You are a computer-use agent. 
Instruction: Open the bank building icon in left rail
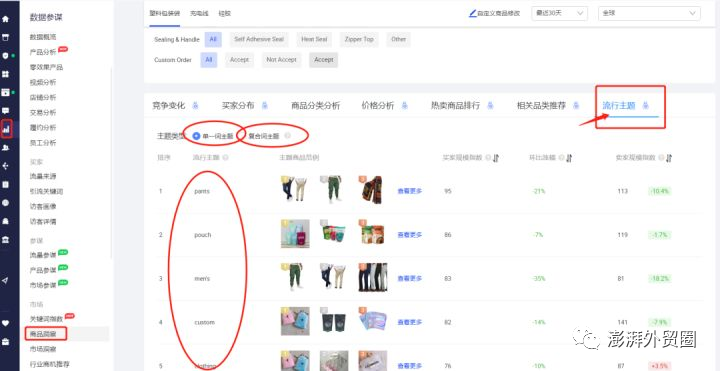click(6, 239)
